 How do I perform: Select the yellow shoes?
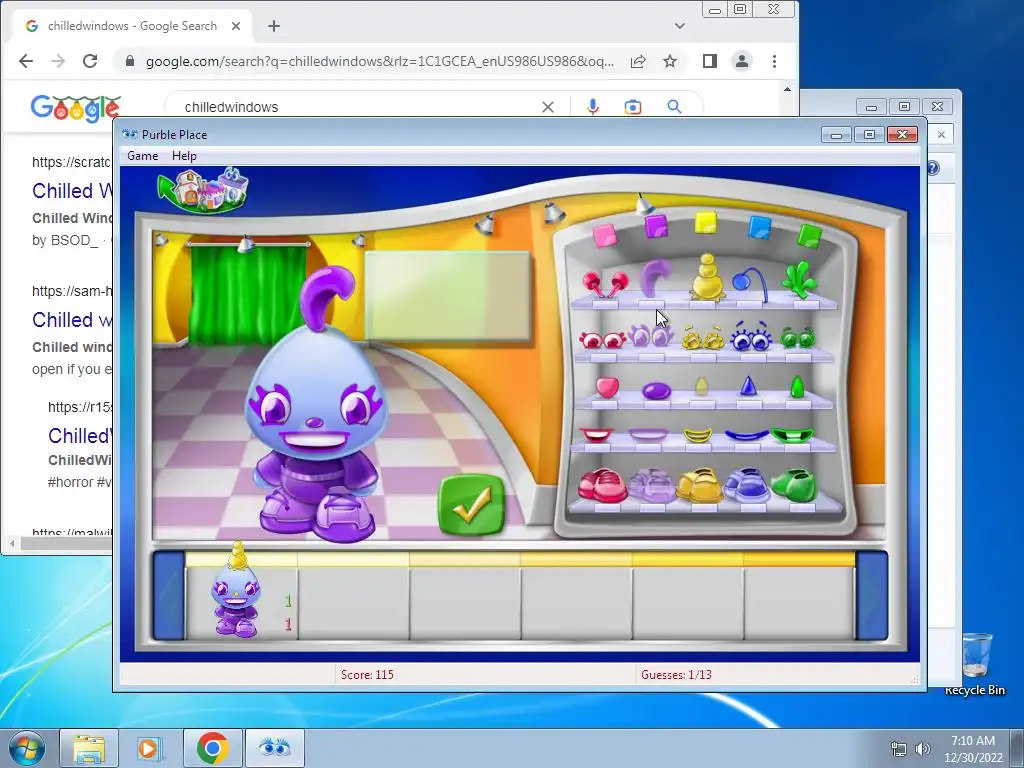(x=699, y=485)
